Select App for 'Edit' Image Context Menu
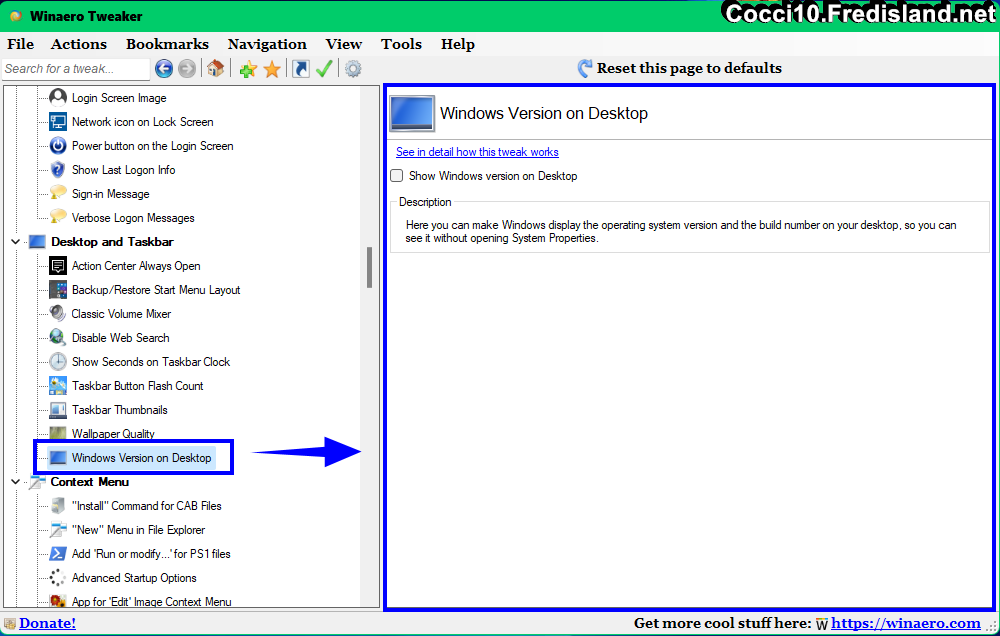 tap(151, 601)
